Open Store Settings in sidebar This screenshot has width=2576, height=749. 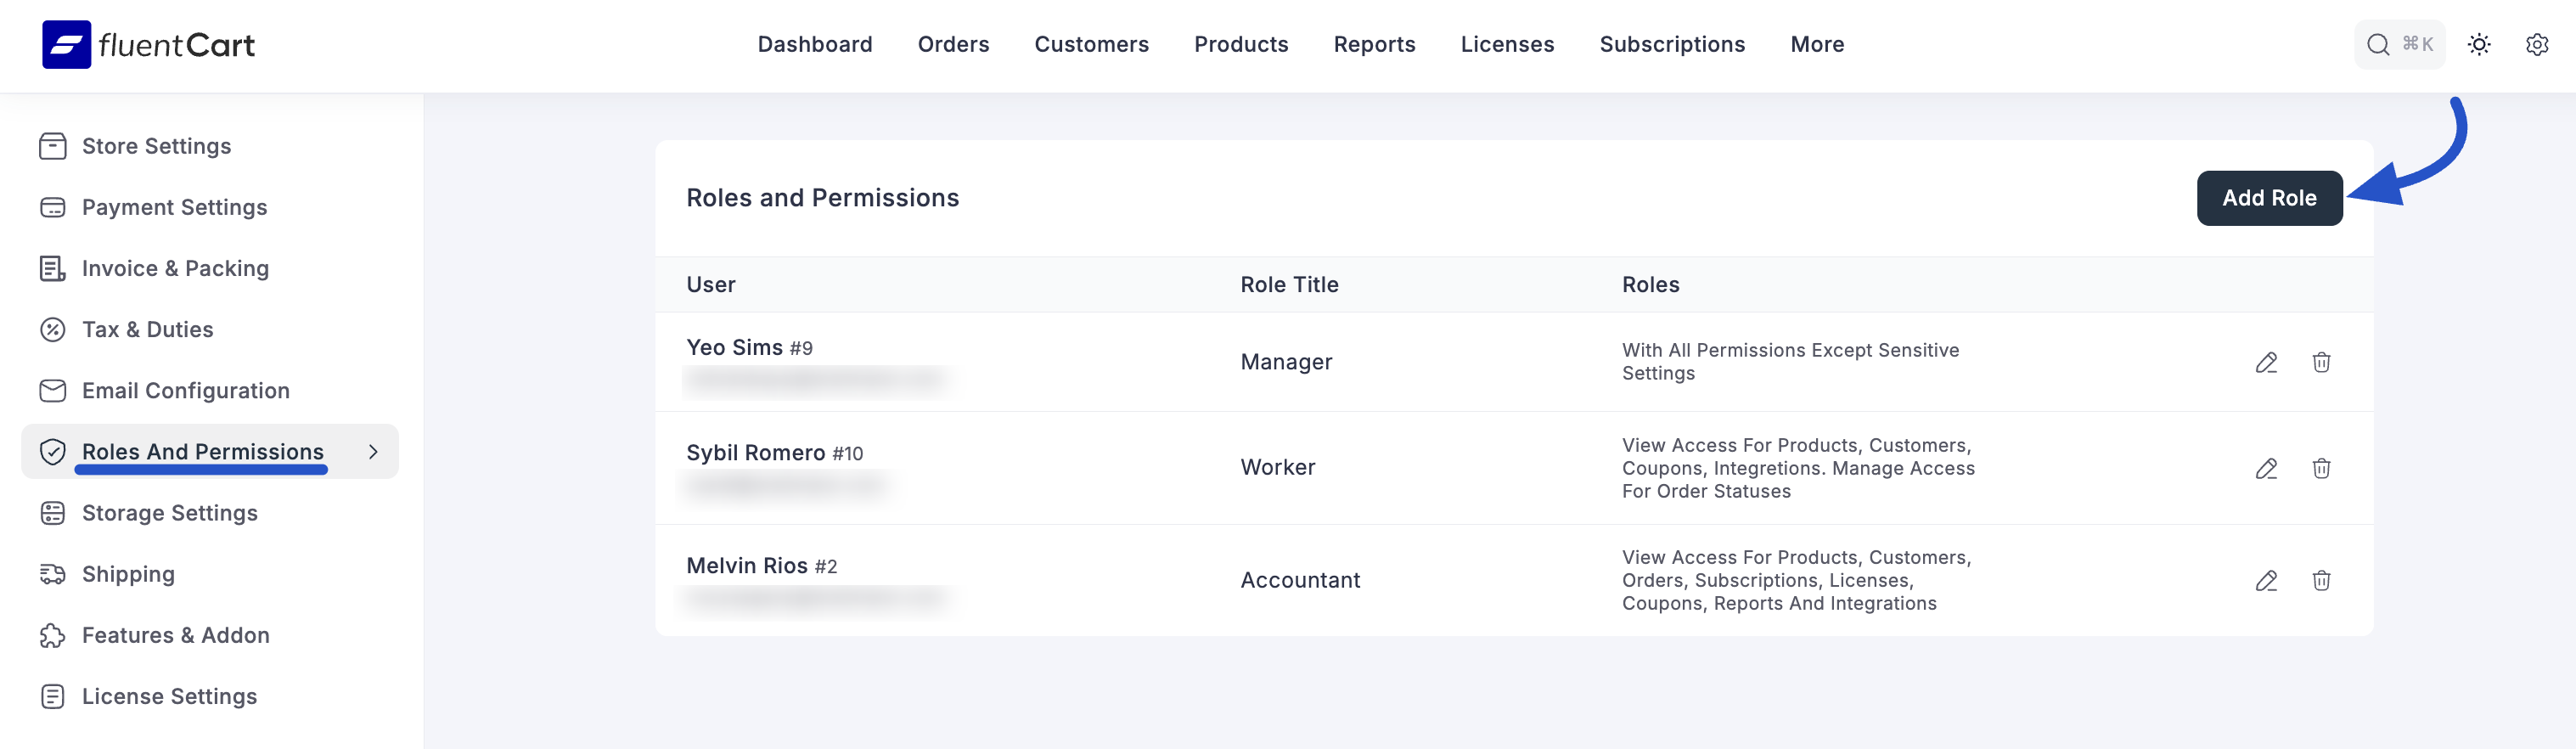[156, 146]
